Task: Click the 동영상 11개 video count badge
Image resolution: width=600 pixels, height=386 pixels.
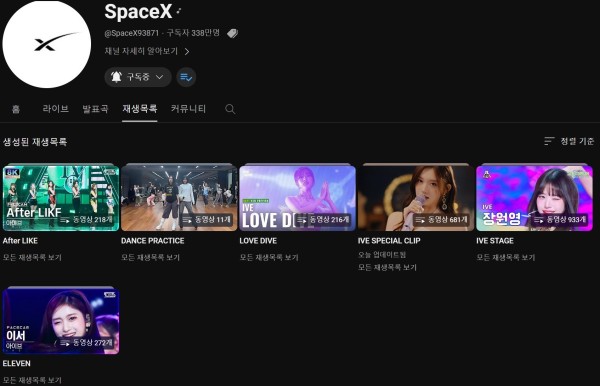Action: (207, 220)
